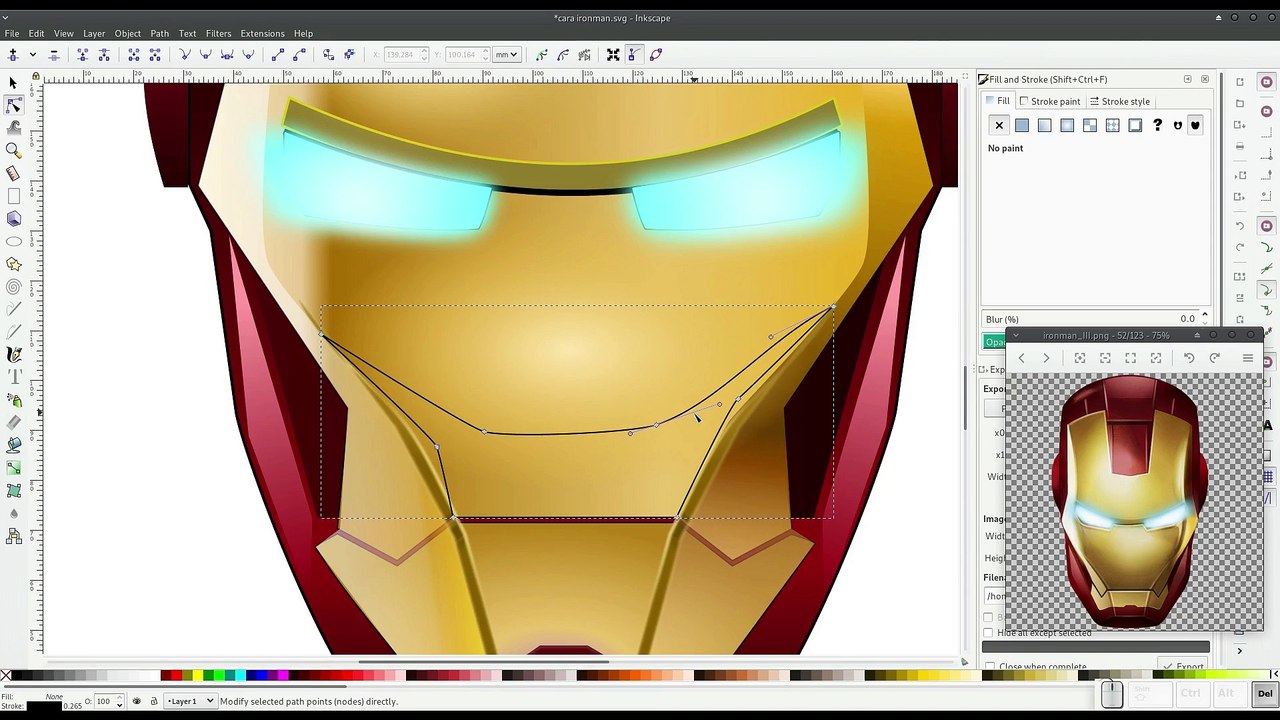Toggle Close when complete checkbox
The height and width of the screenshot is (720, 1280).
[988, 667]
